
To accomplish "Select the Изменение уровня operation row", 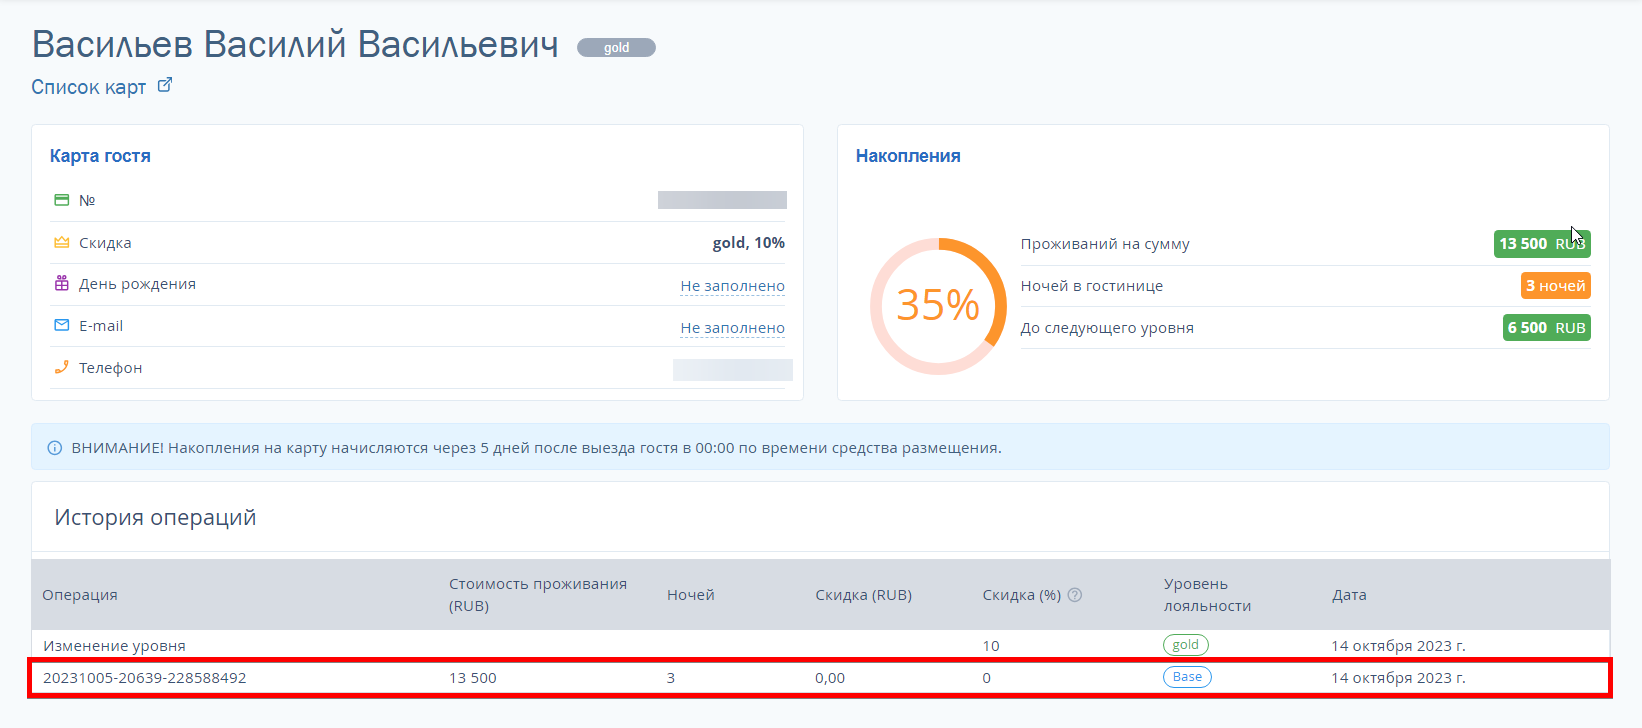I will pyautogui.click(x=820, y=645).
